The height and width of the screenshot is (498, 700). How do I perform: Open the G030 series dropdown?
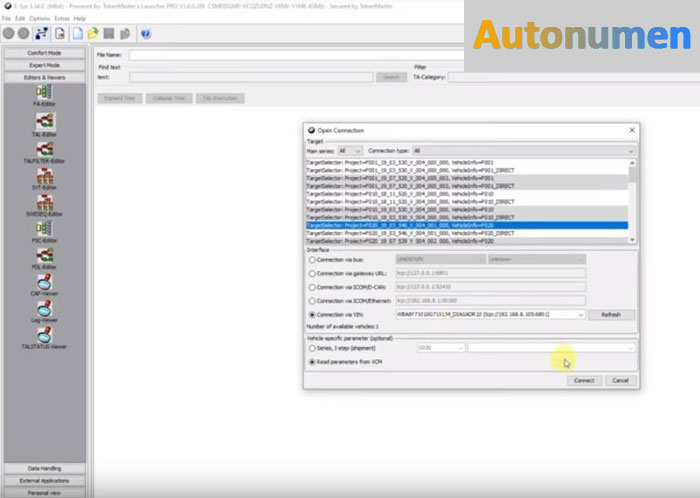[x=441, y=348]
